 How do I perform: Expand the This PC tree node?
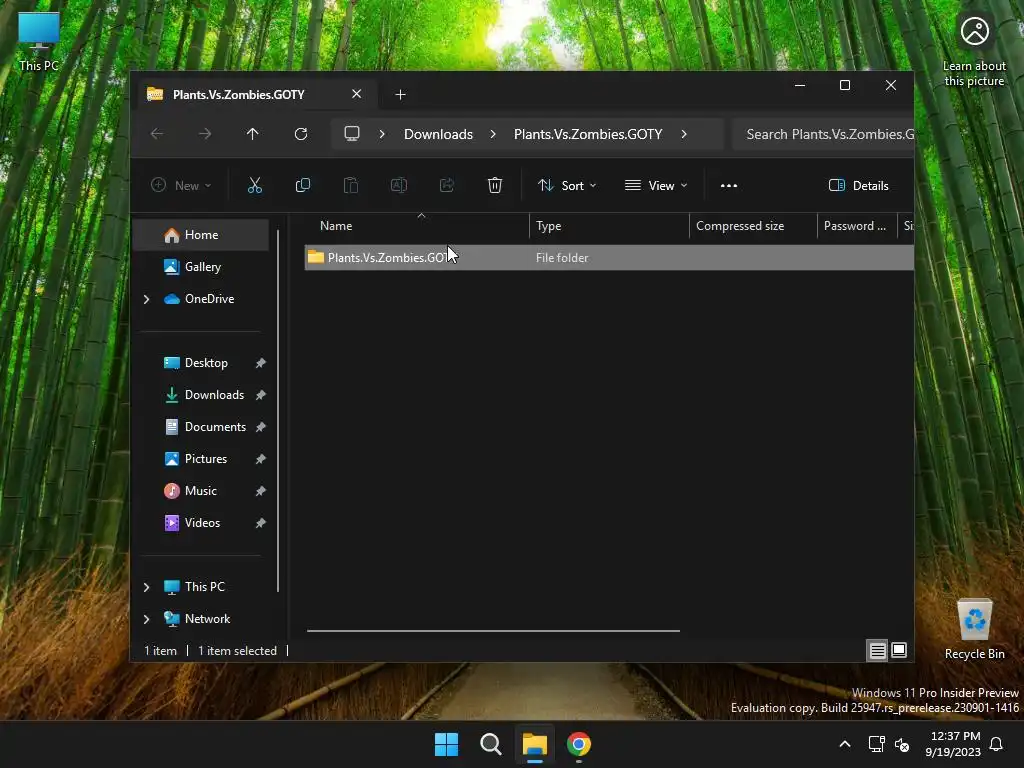pos(146,587)
